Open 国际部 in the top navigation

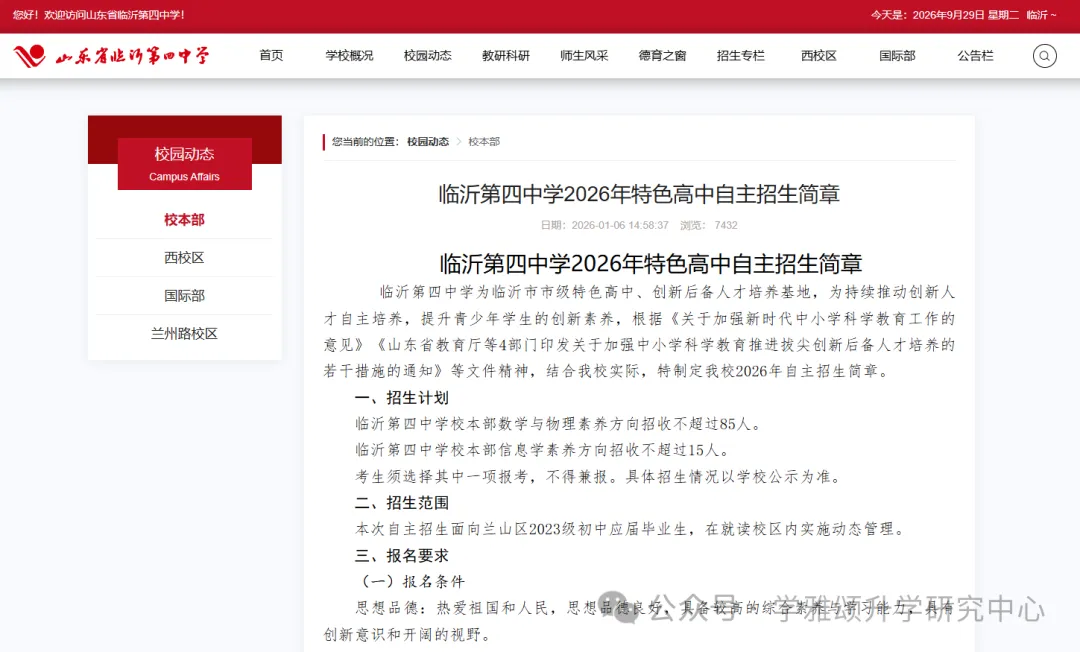[897, 56]
